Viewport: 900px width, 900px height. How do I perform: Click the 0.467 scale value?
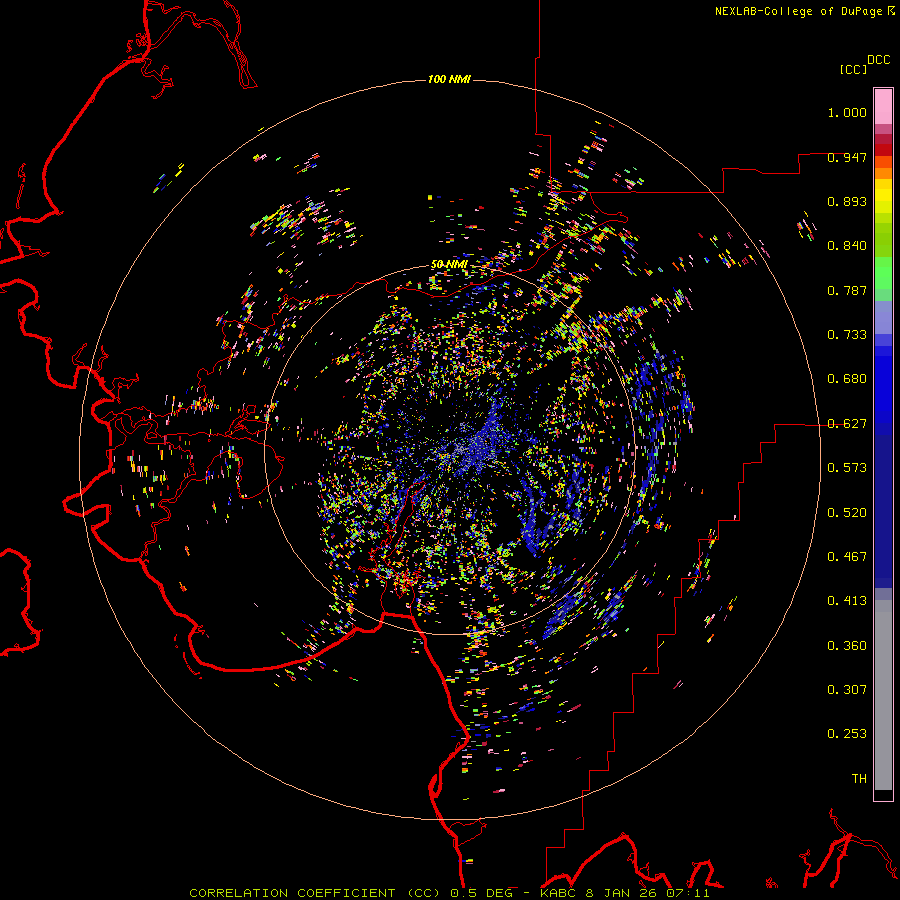[x=847, y=557]
